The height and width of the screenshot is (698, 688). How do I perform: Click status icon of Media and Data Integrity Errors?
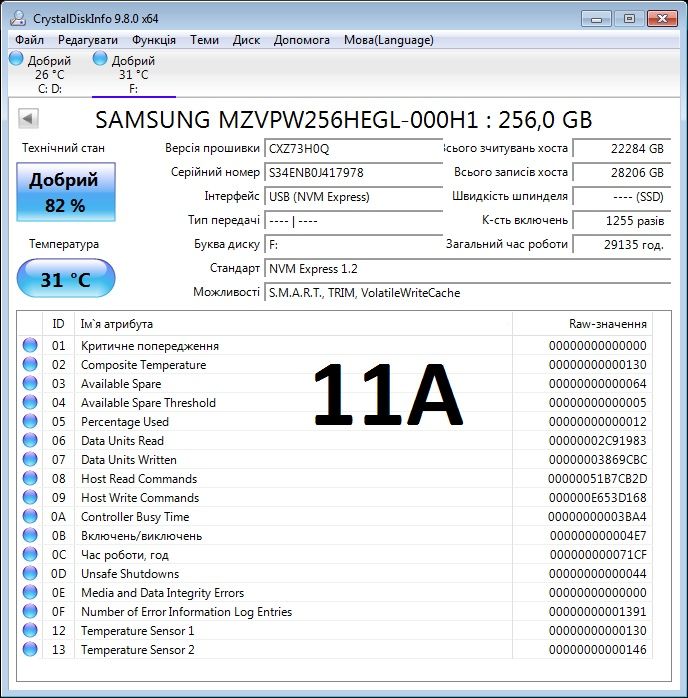[x=30, y=592]
